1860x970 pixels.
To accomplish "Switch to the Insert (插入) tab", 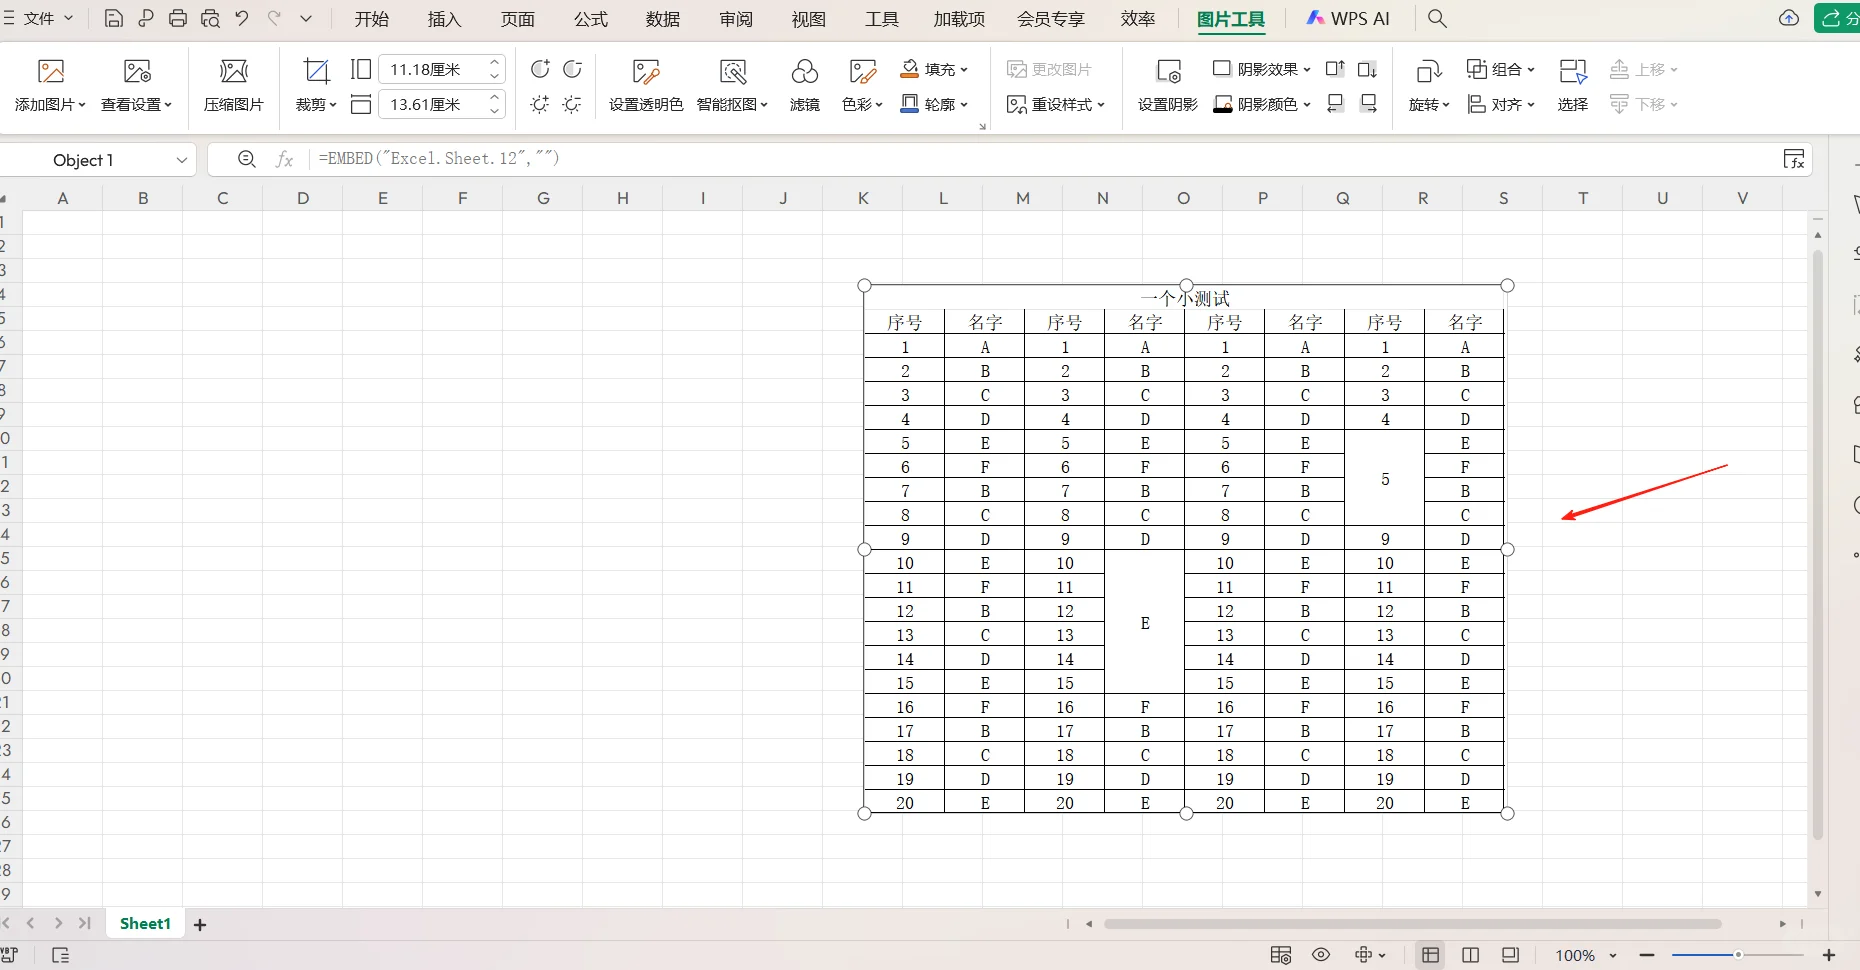I will click(x=444, y=19).
